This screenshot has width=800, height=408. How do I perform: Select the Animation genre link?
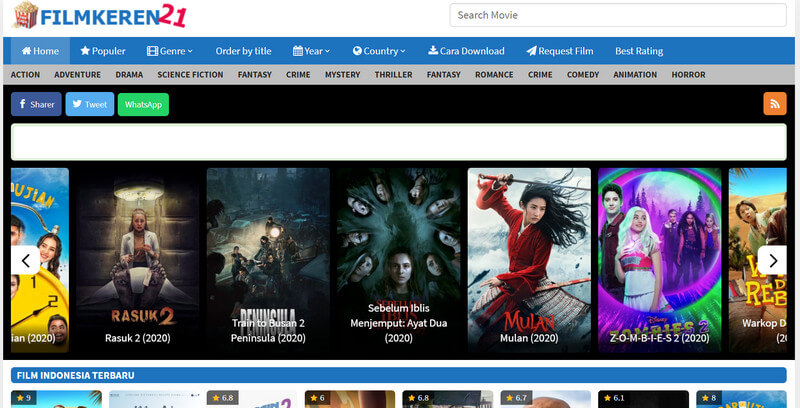point(635,75)
